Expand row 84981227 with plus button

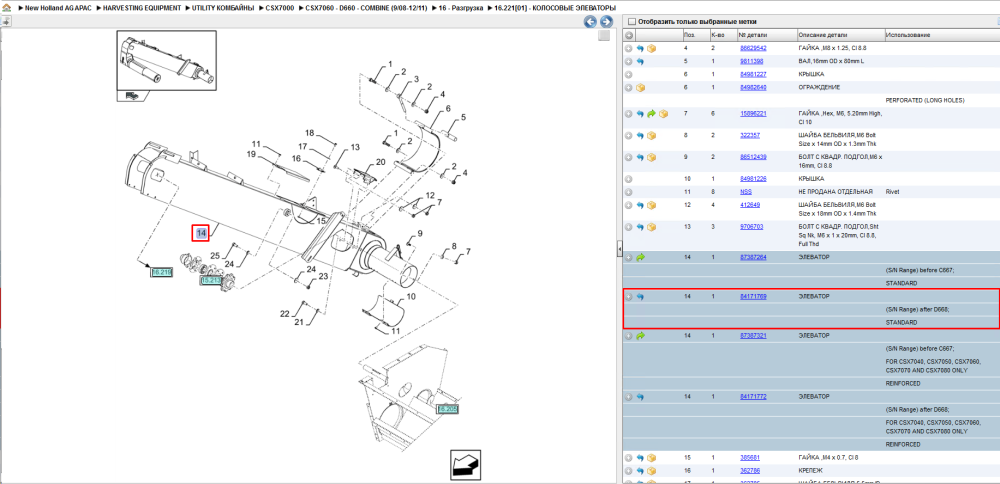[629, 75]
